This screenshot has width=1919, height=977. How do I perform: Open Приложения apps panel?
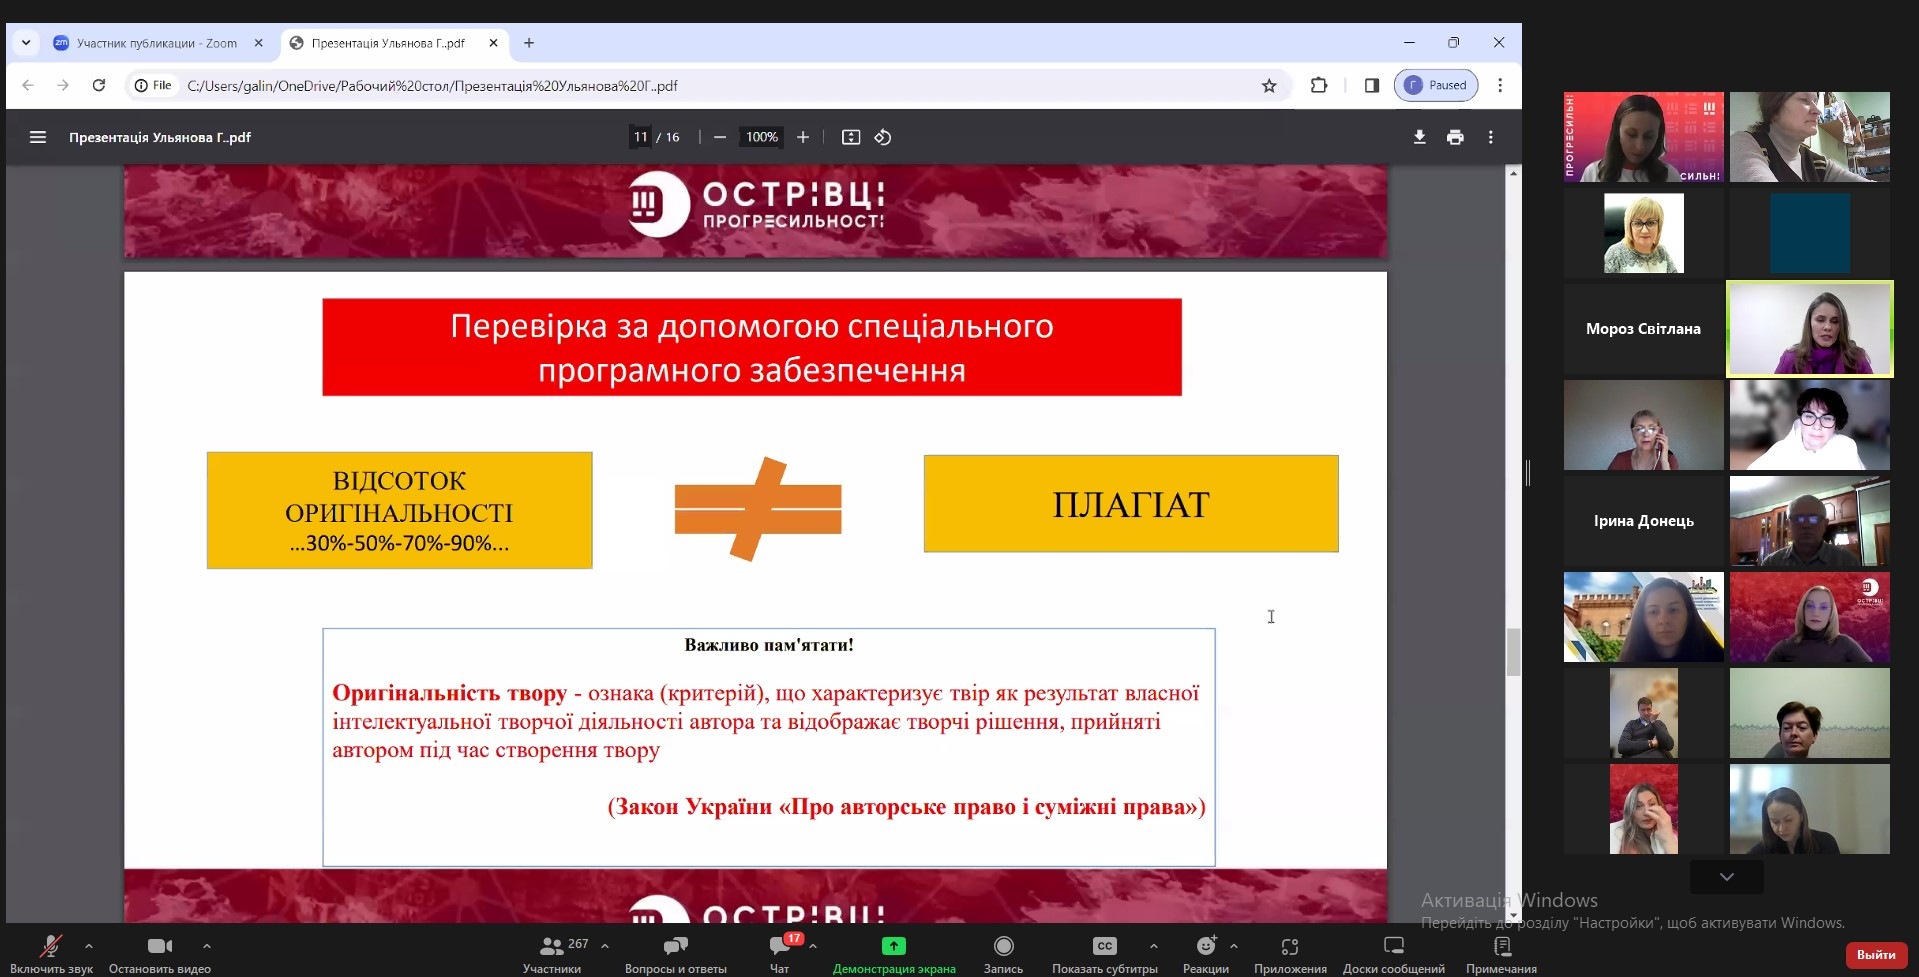tap(1290, 954)
